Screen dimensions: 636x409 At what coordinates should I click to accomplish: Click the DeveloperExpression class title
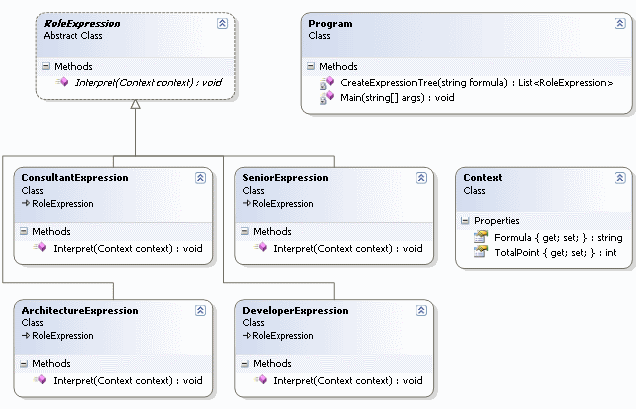(295, 311)
